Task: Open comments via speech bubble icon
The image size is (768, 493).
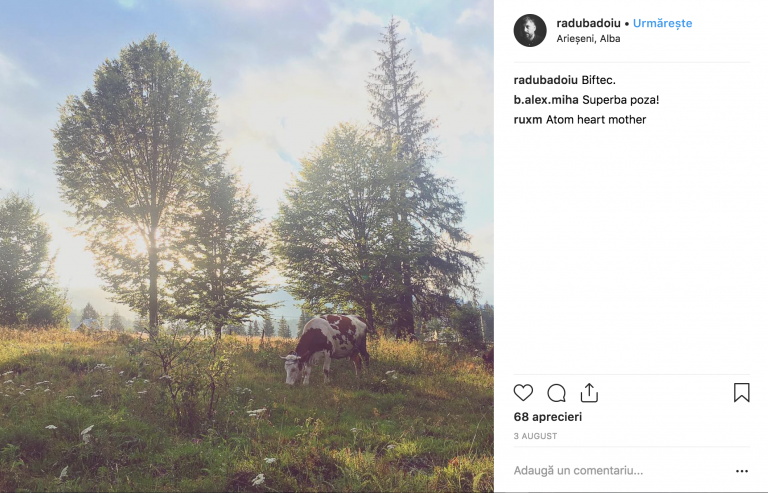Action: pos(556,393)
